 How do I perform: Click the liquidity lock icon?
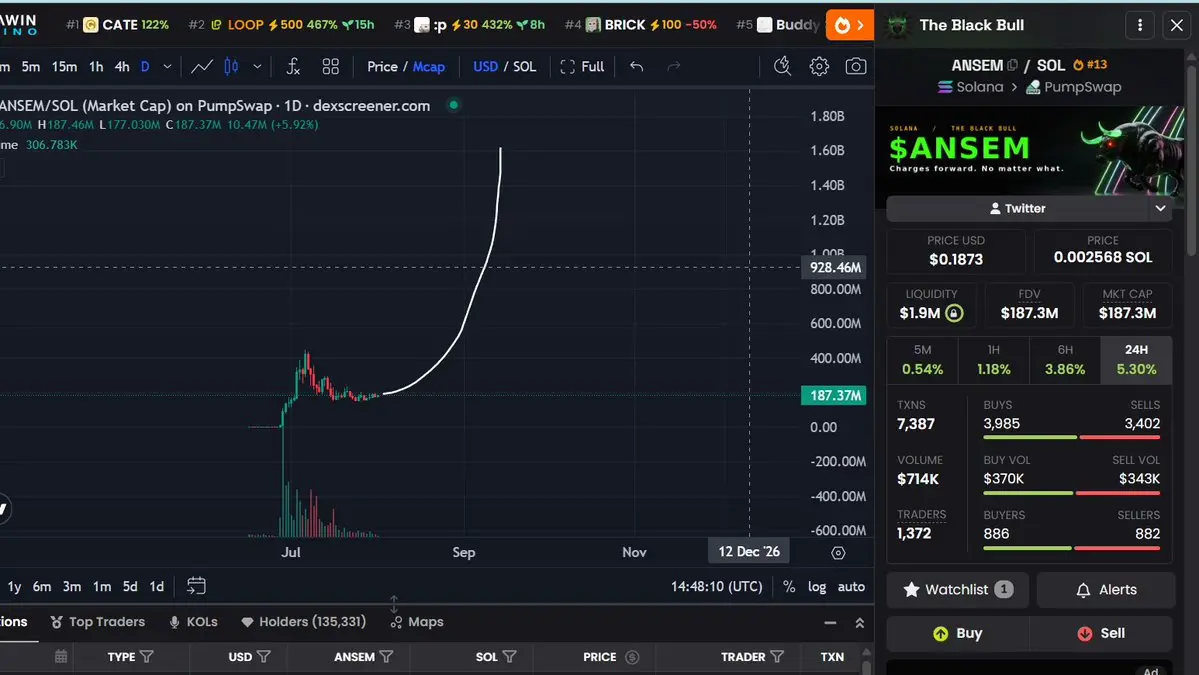coord(954,313)
